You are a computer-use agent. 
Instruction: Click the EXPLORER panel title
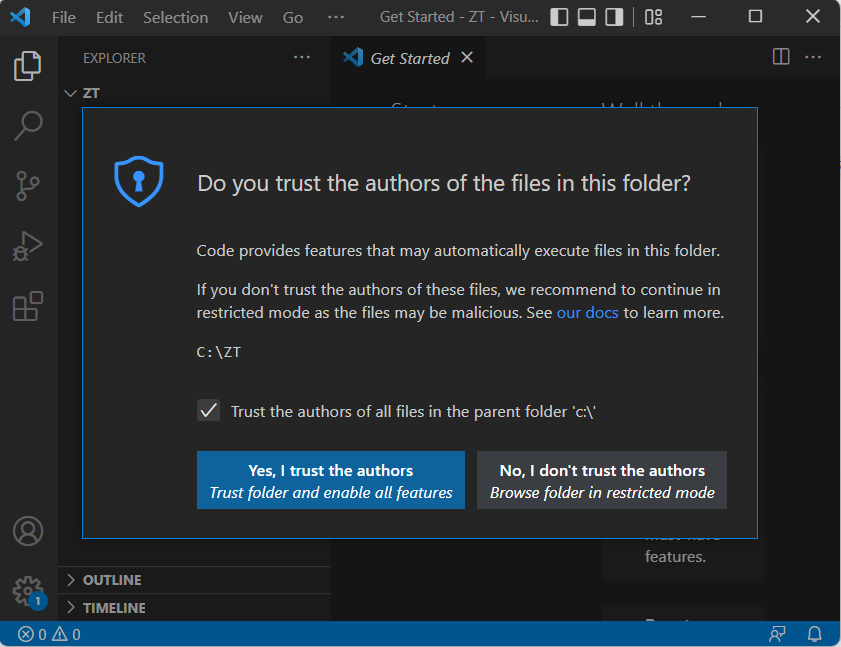pos(114,58)
